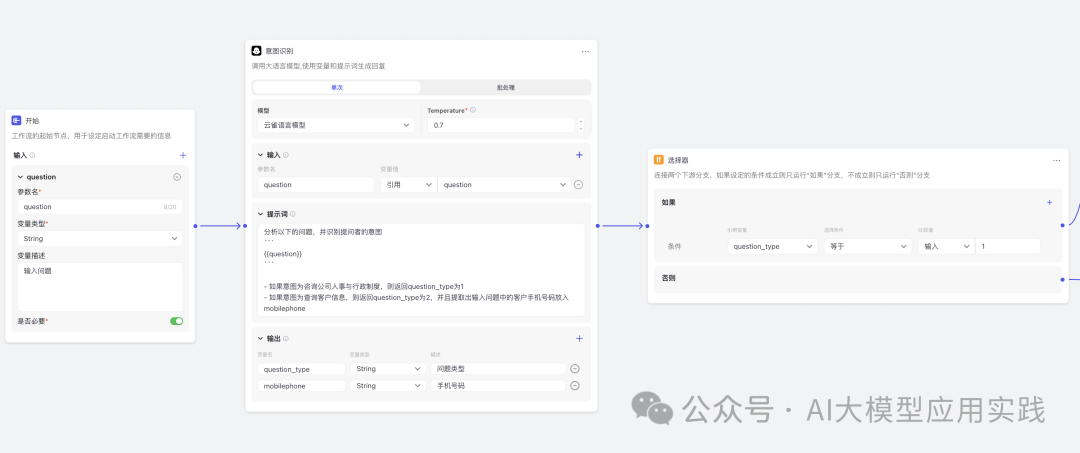Switch to the 批处理 tab
This screenshot has height=453, width=1080.
click(x=506, y=87)
